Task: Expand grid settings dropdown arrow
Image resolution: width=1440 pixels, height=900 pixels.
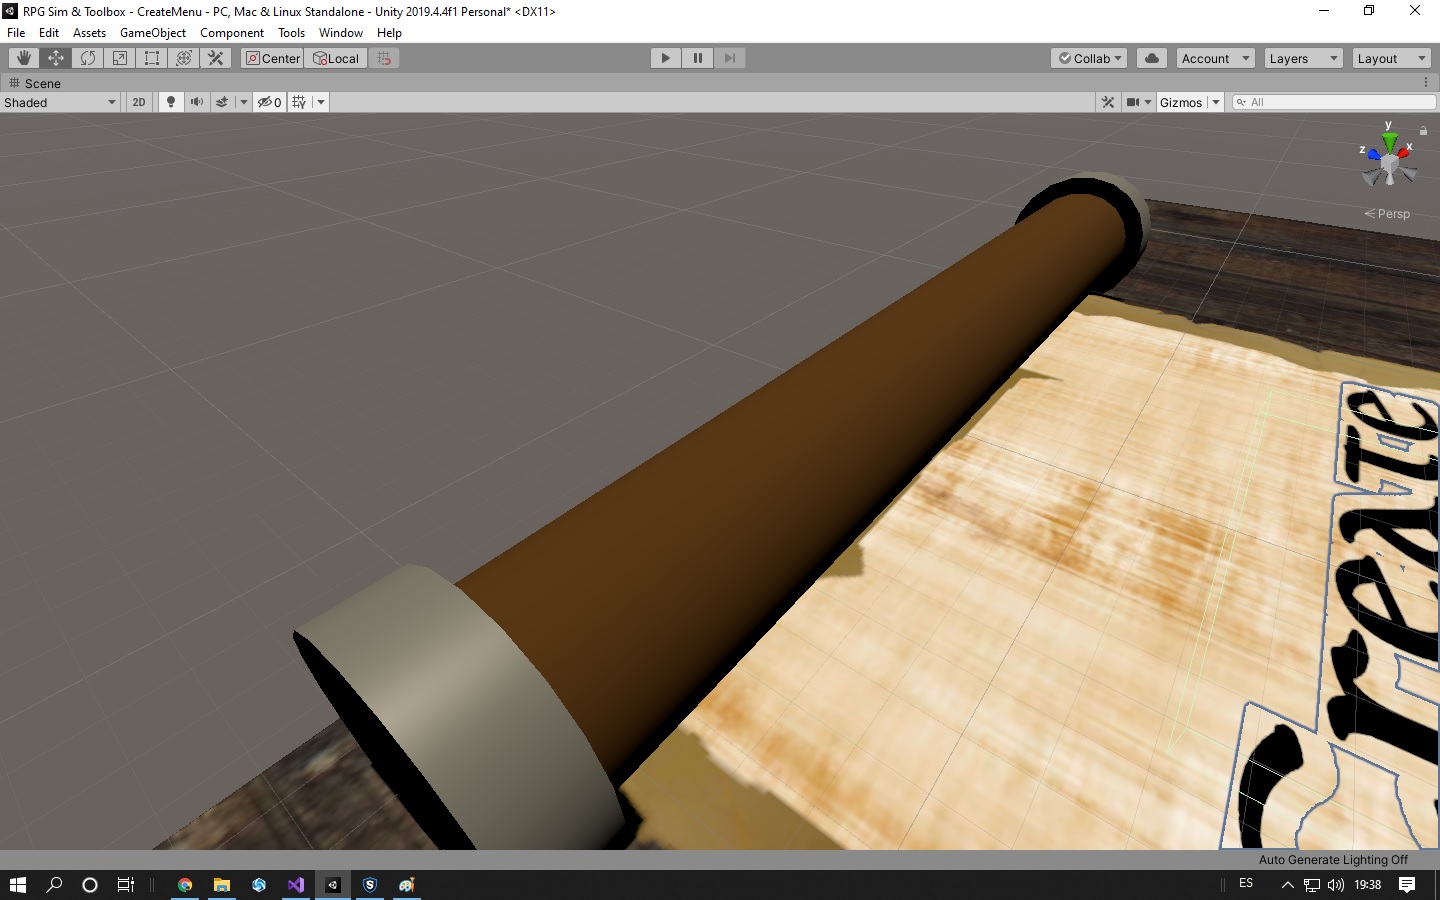Action: (x=320, y=102)
